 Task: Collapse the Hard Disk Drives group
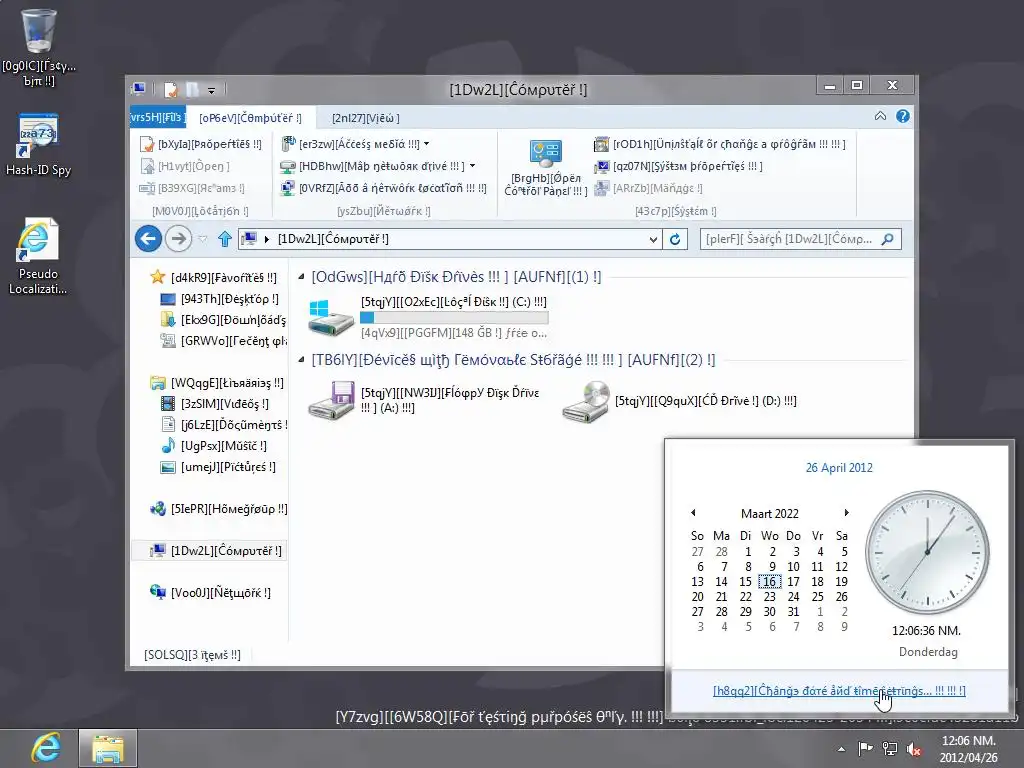click(x=301, y=277)
